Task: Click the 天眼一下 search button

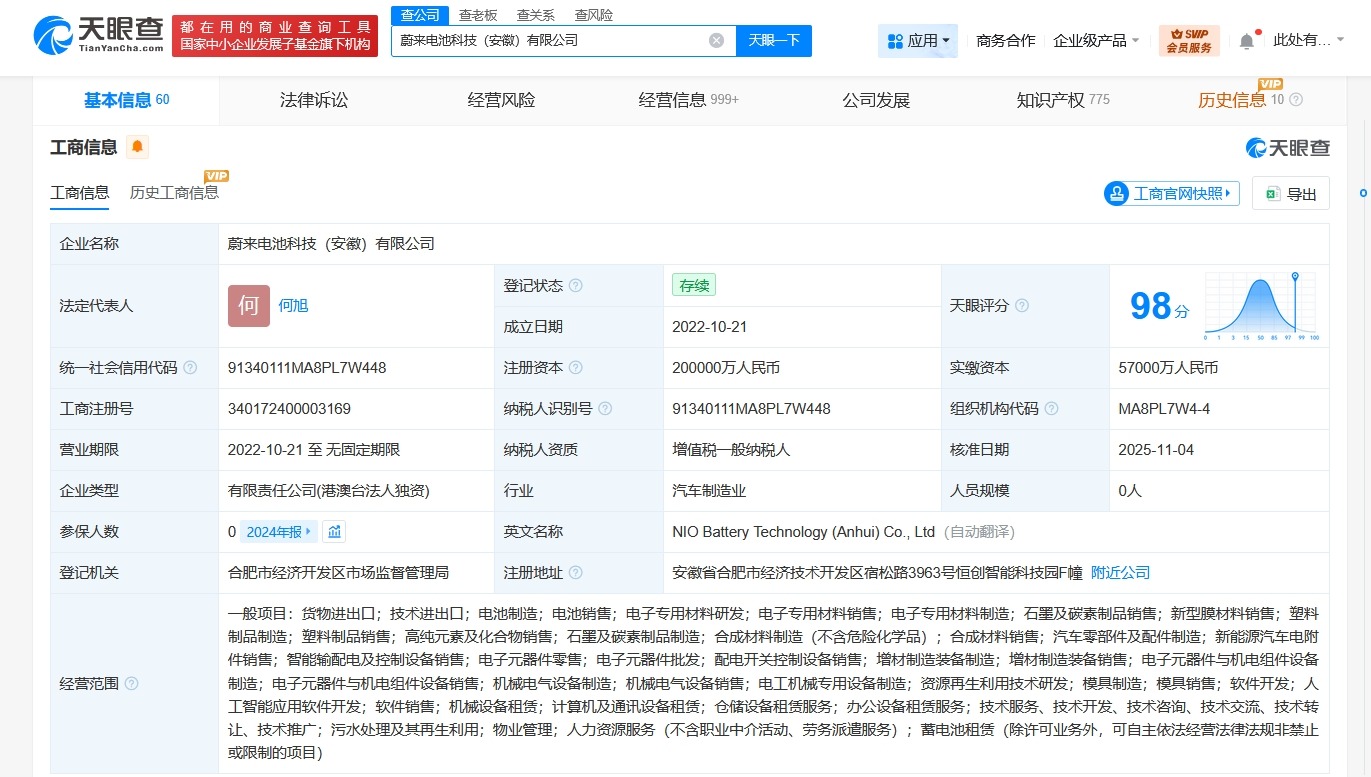Action: 773,40
